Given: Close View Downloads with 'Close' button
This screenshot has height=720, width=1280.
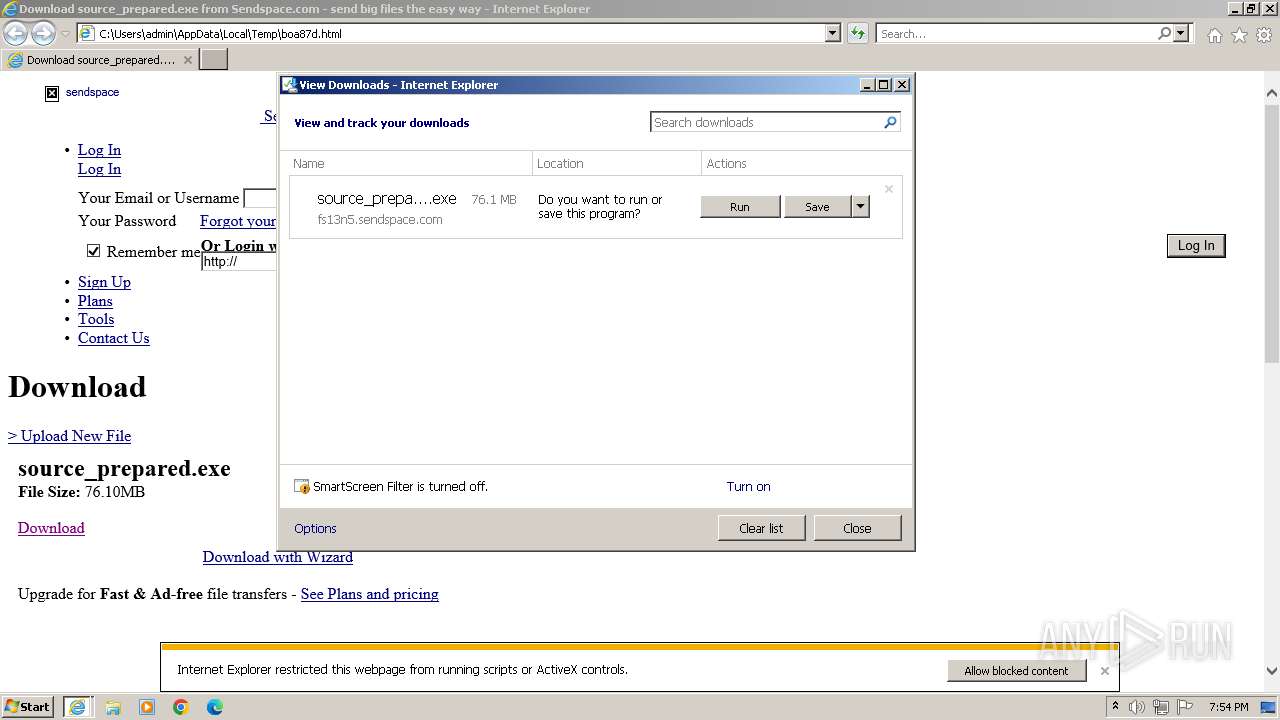Looking at the screenshot, I should click(x=857, y=528).
